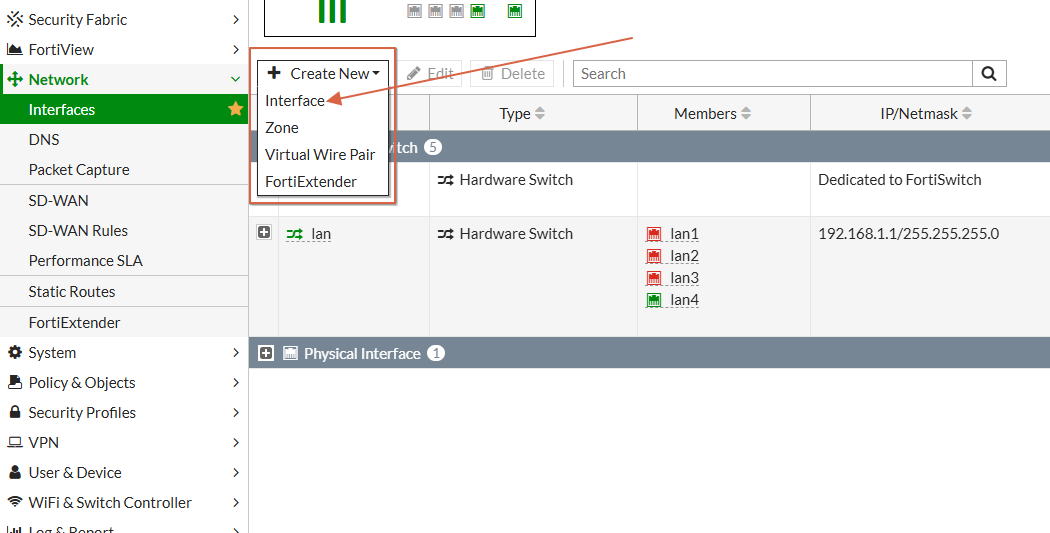Expand the User & Device chevron
The height and width of the screenshot is (533, 1050).
[x=236, y=472]
